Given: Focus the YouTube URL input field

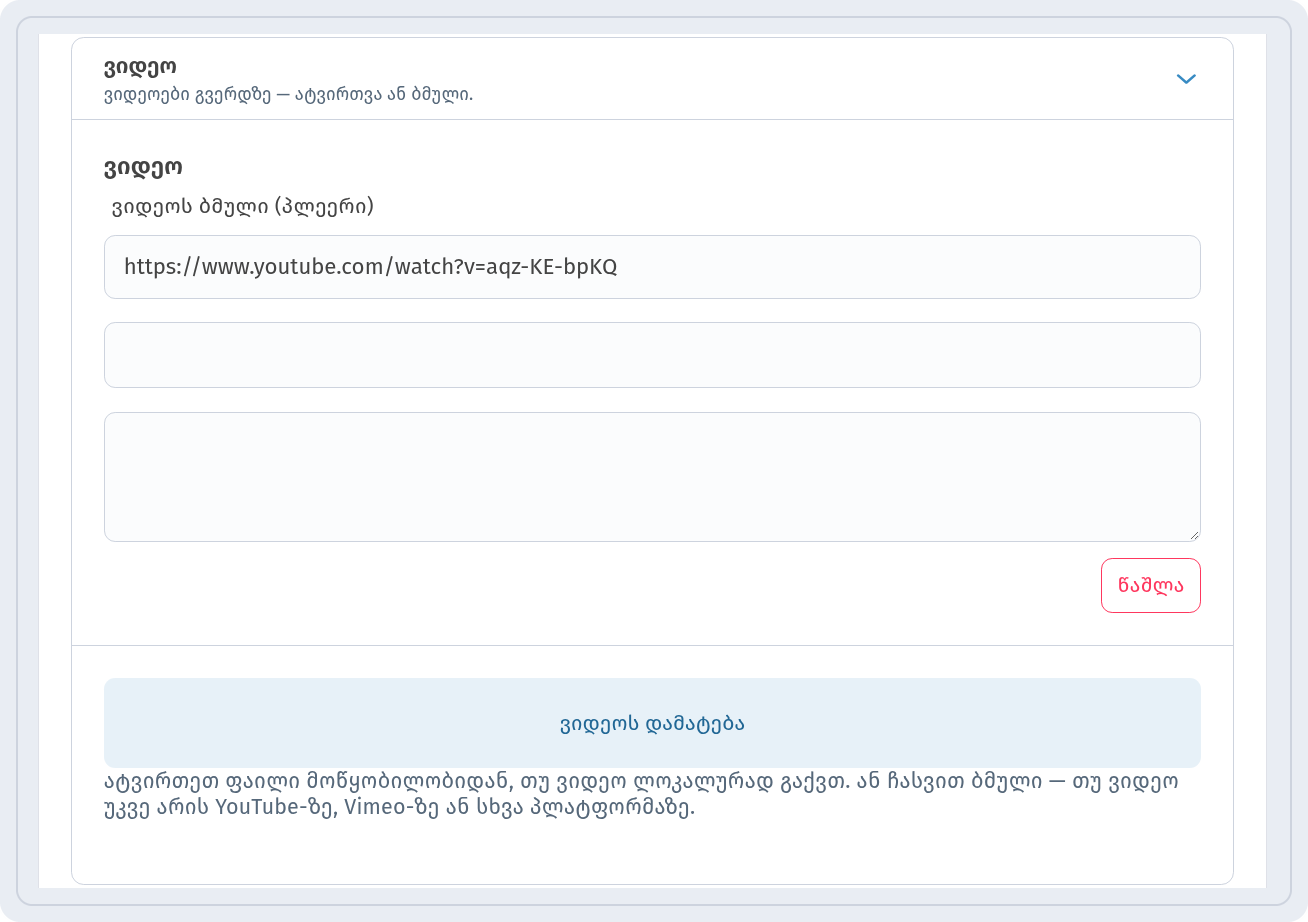Looking at the screenshot, I should (x=652, y=267).
